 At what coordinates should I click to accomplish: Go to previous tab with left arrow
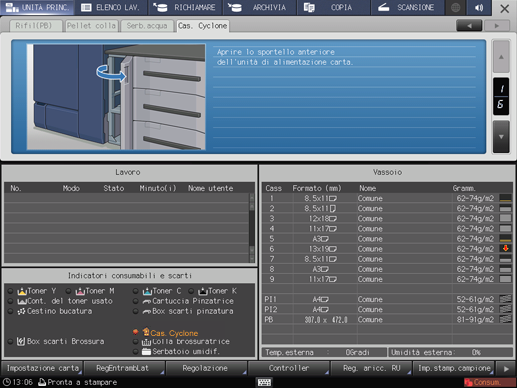[469, 25]
